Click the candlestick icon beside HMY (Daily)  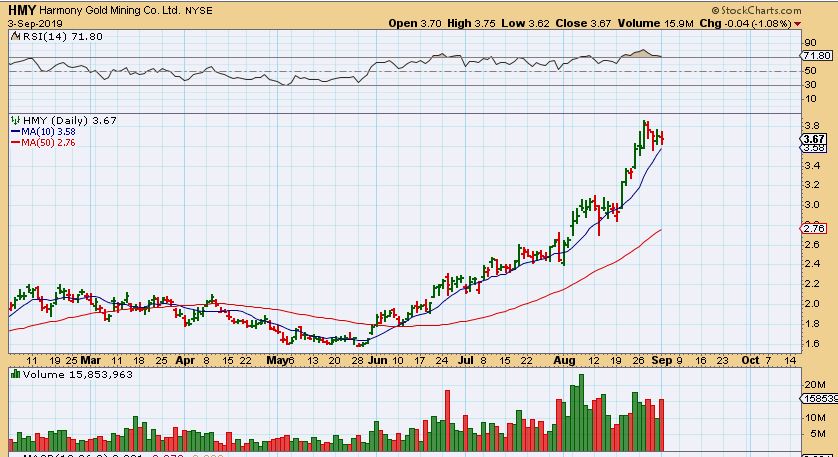point(15,120)
